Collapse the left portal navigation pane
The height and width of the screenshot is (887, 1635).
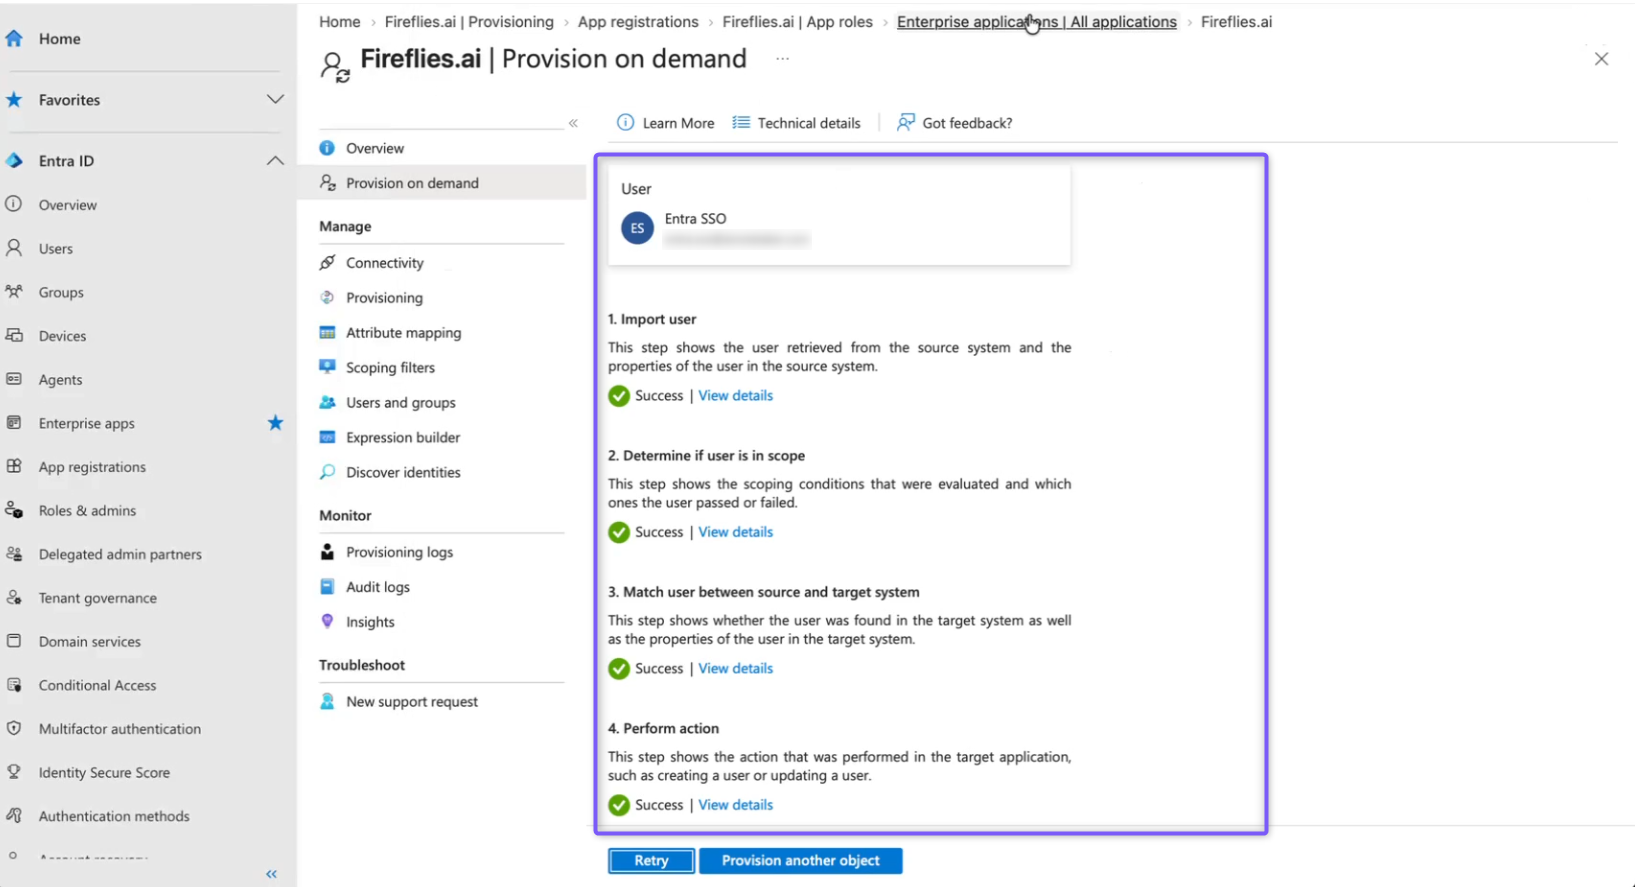(x=271, y=874)
